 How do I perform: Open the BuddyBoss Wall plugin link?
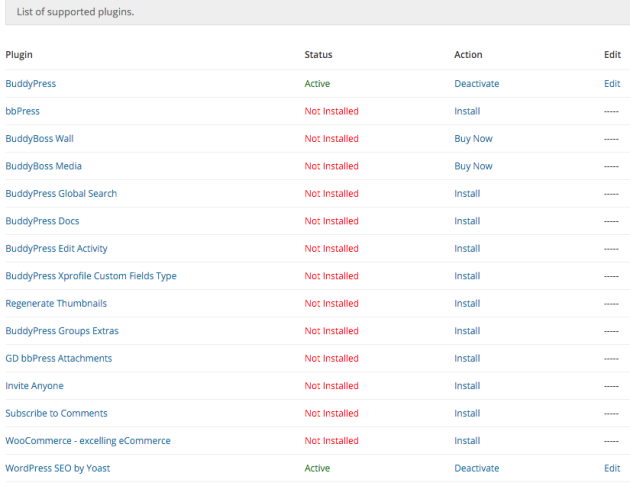point(39,139)
